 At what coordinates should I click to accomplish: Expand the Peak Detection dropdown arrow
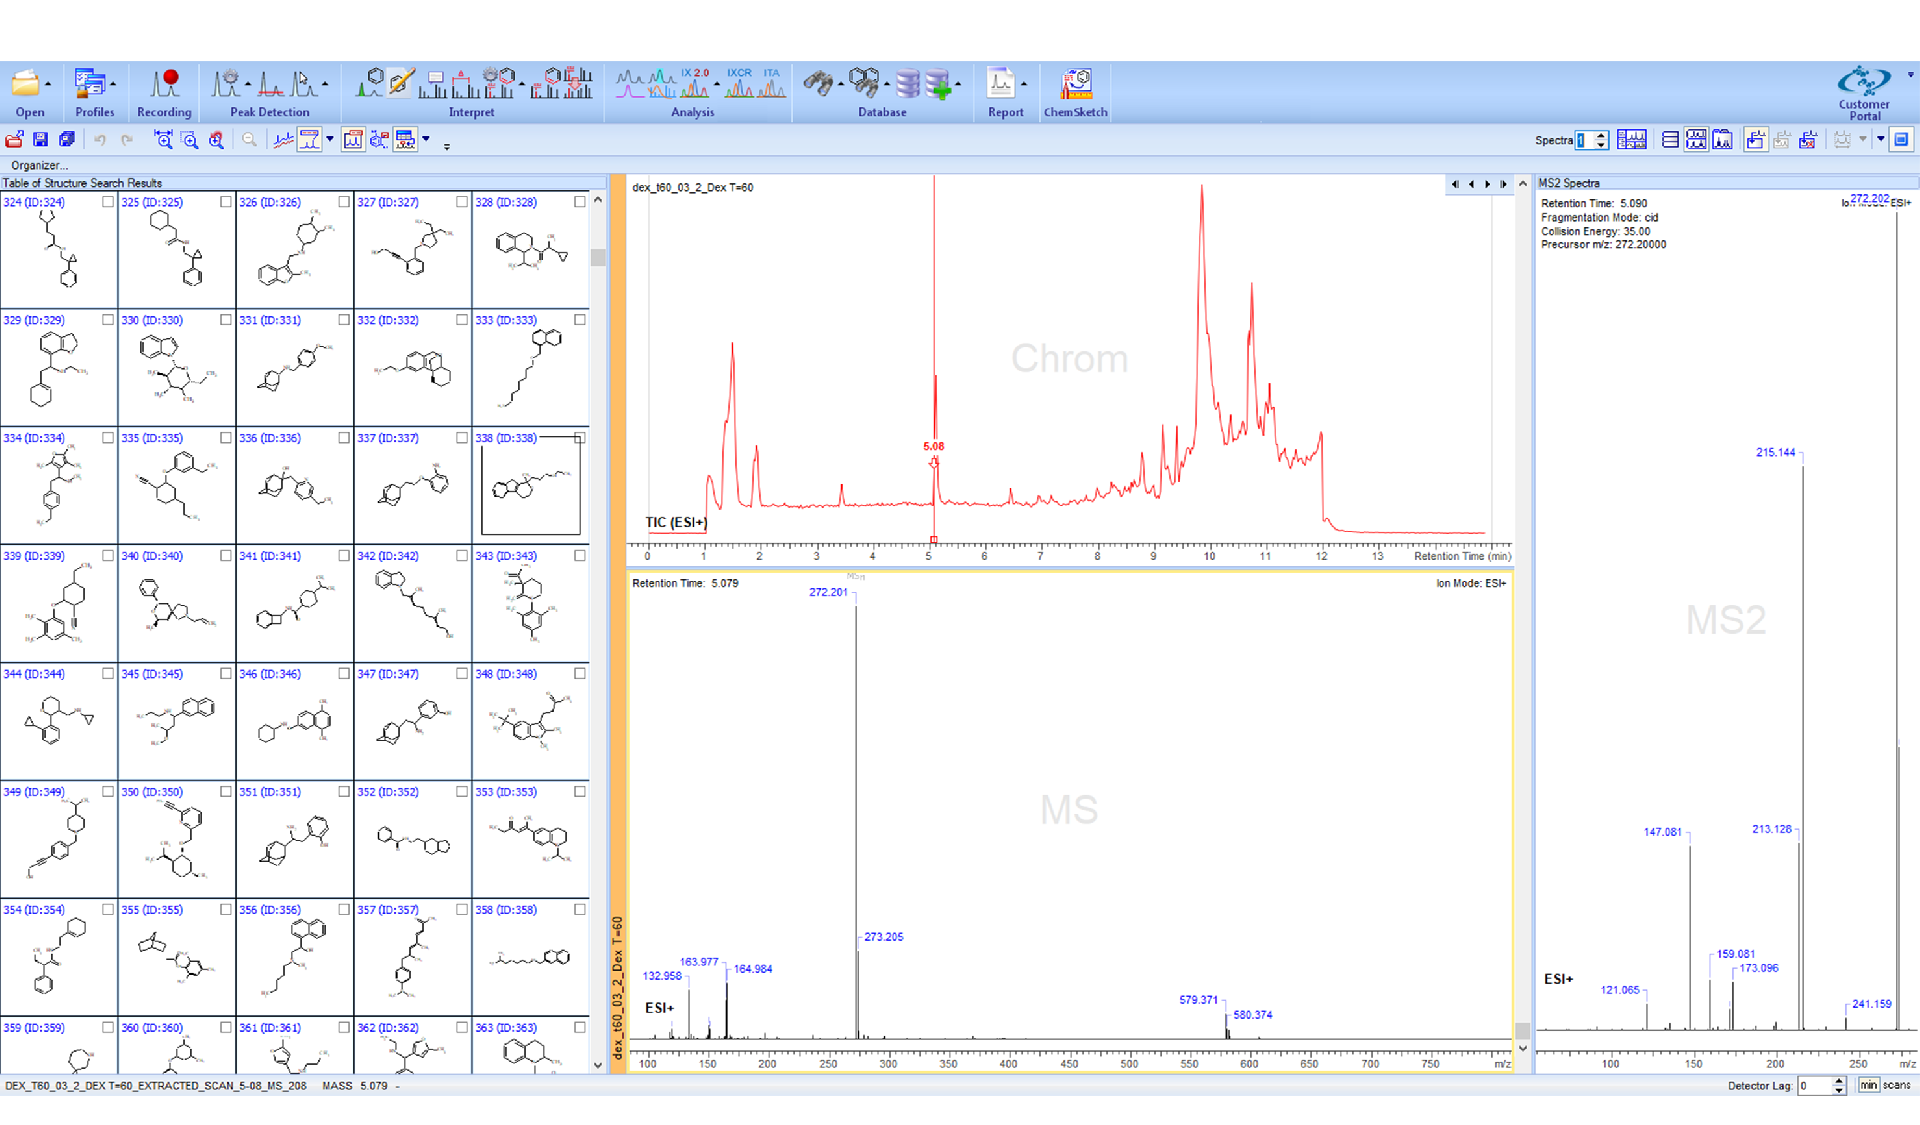(x=326, y=85)
